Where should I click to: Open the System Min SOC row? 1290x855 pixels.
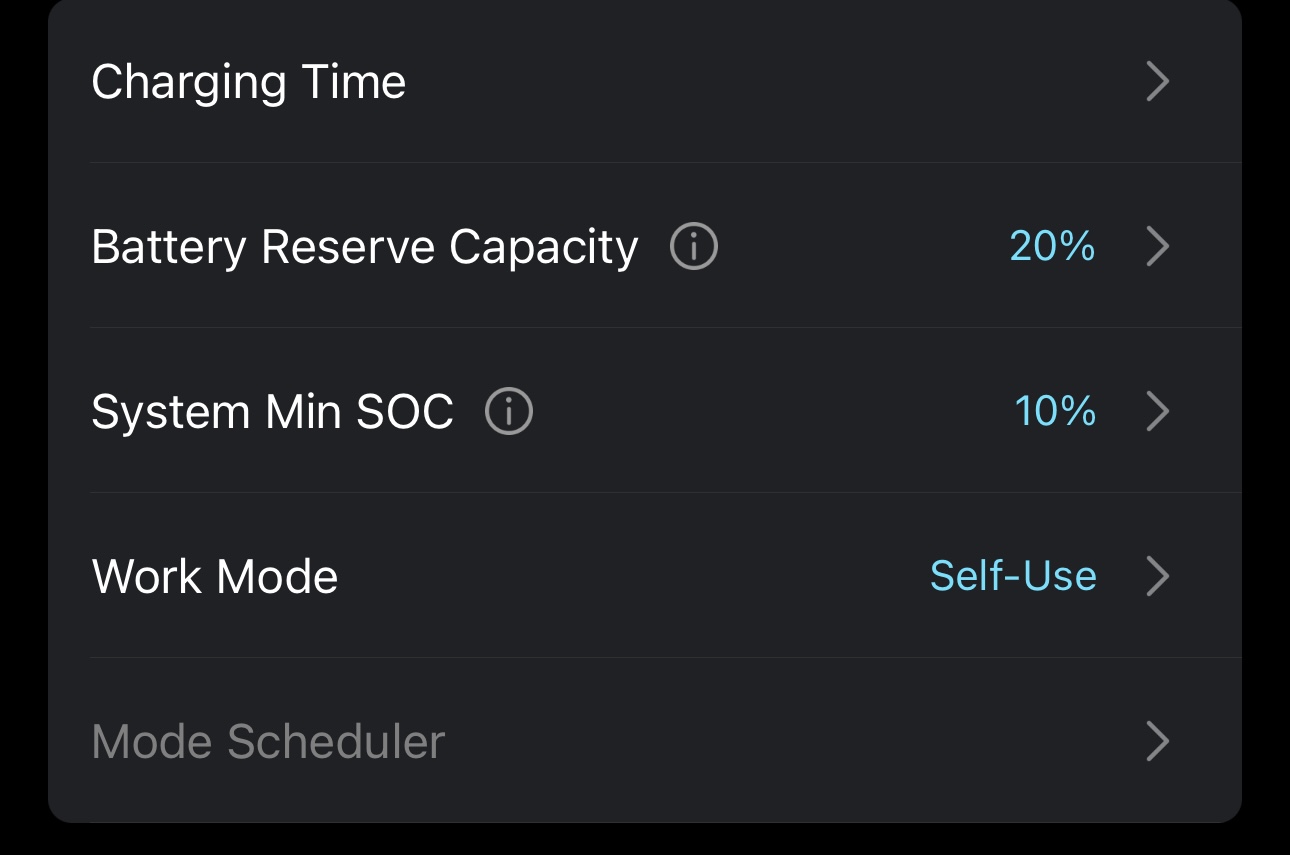pyautogui.click(x=760, y=412)
